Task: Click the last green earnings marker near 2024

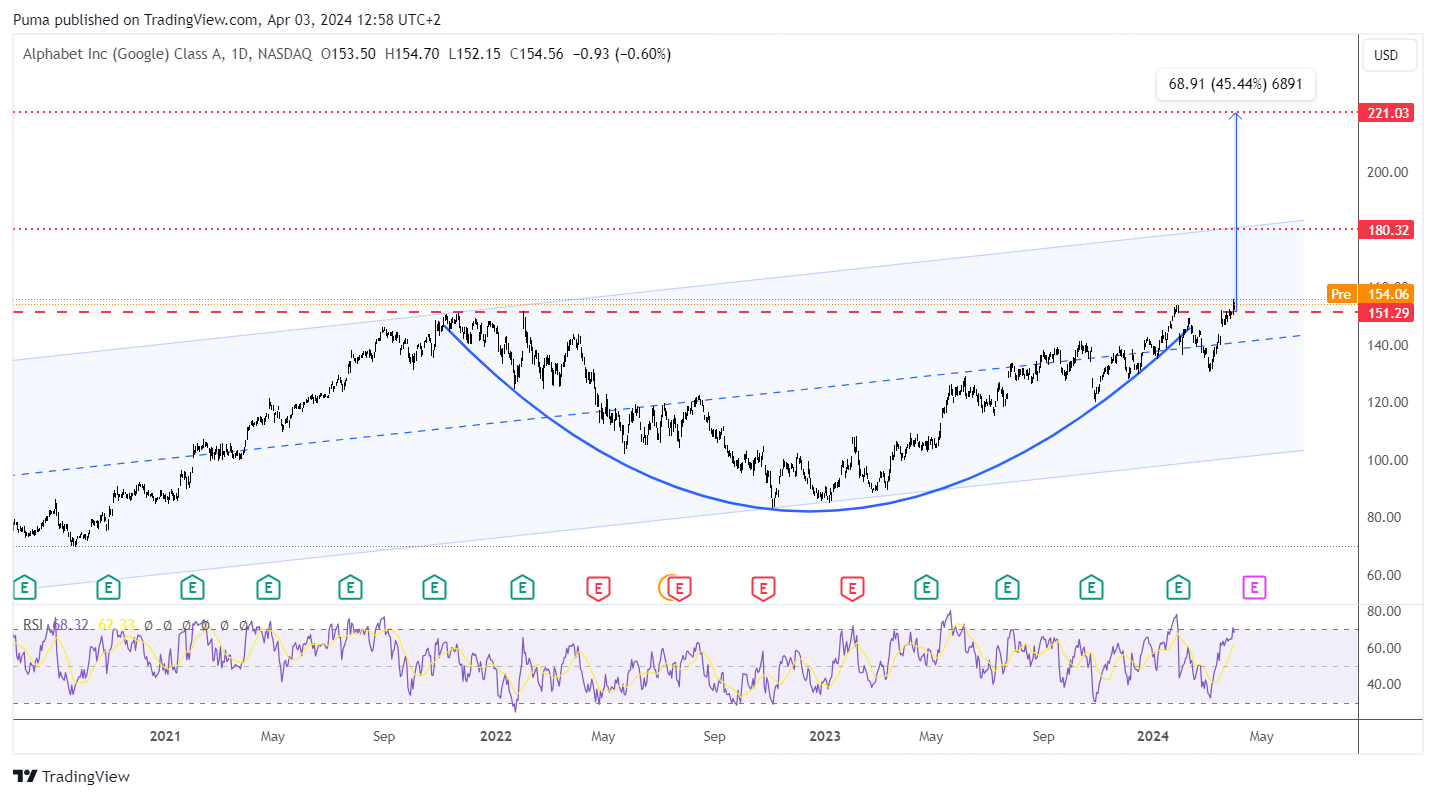Action: [x=1180, y=587]
